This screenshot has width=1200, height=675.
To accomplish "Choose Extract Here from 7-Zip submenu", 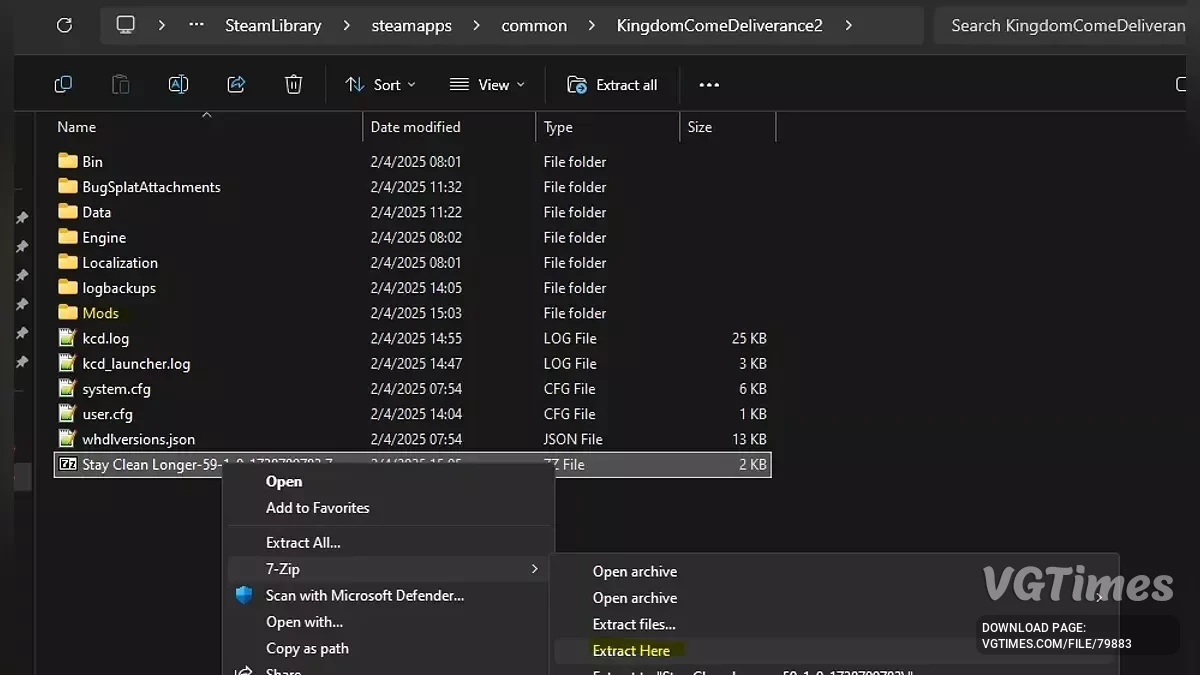I will (x=631, y=650).
